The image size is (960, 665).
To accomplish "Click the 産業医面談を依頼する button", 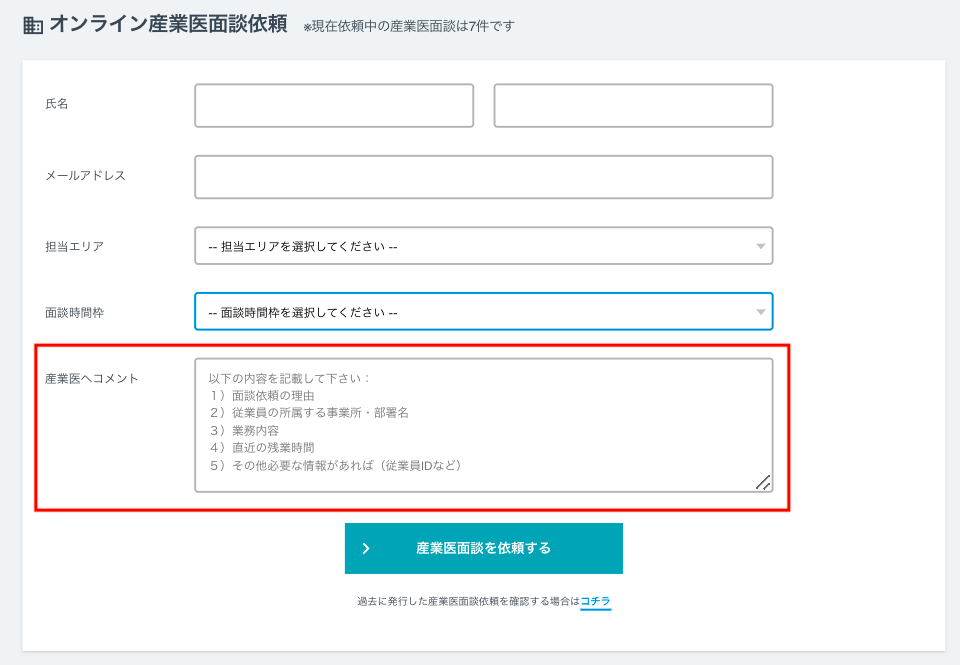I will (484, 548).
